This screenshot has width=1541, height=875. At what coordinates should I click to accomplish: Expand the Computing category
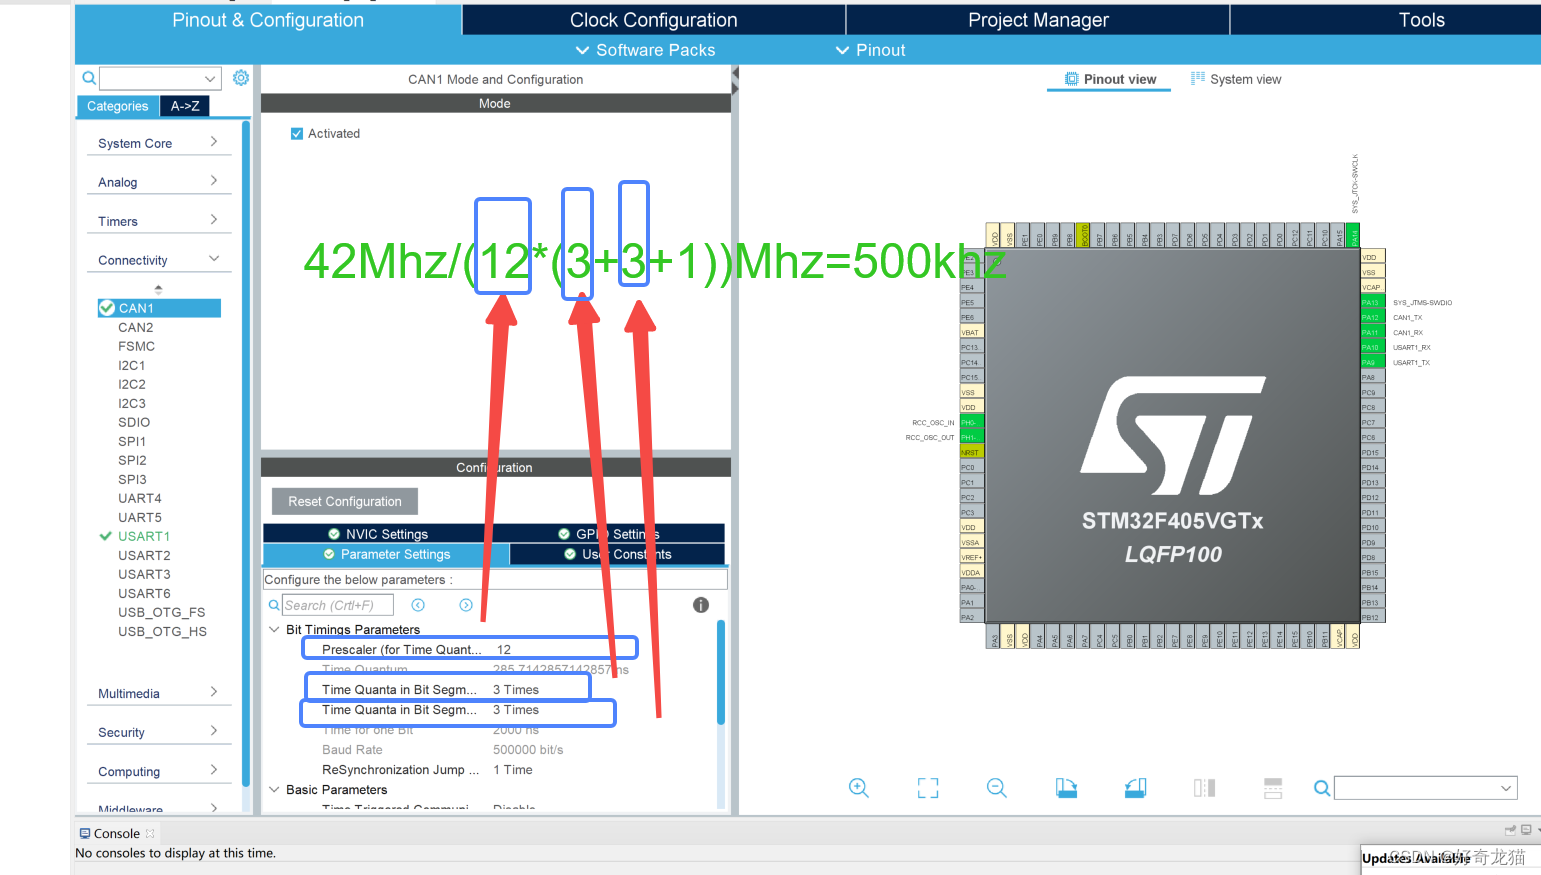[x=159, y=771]
